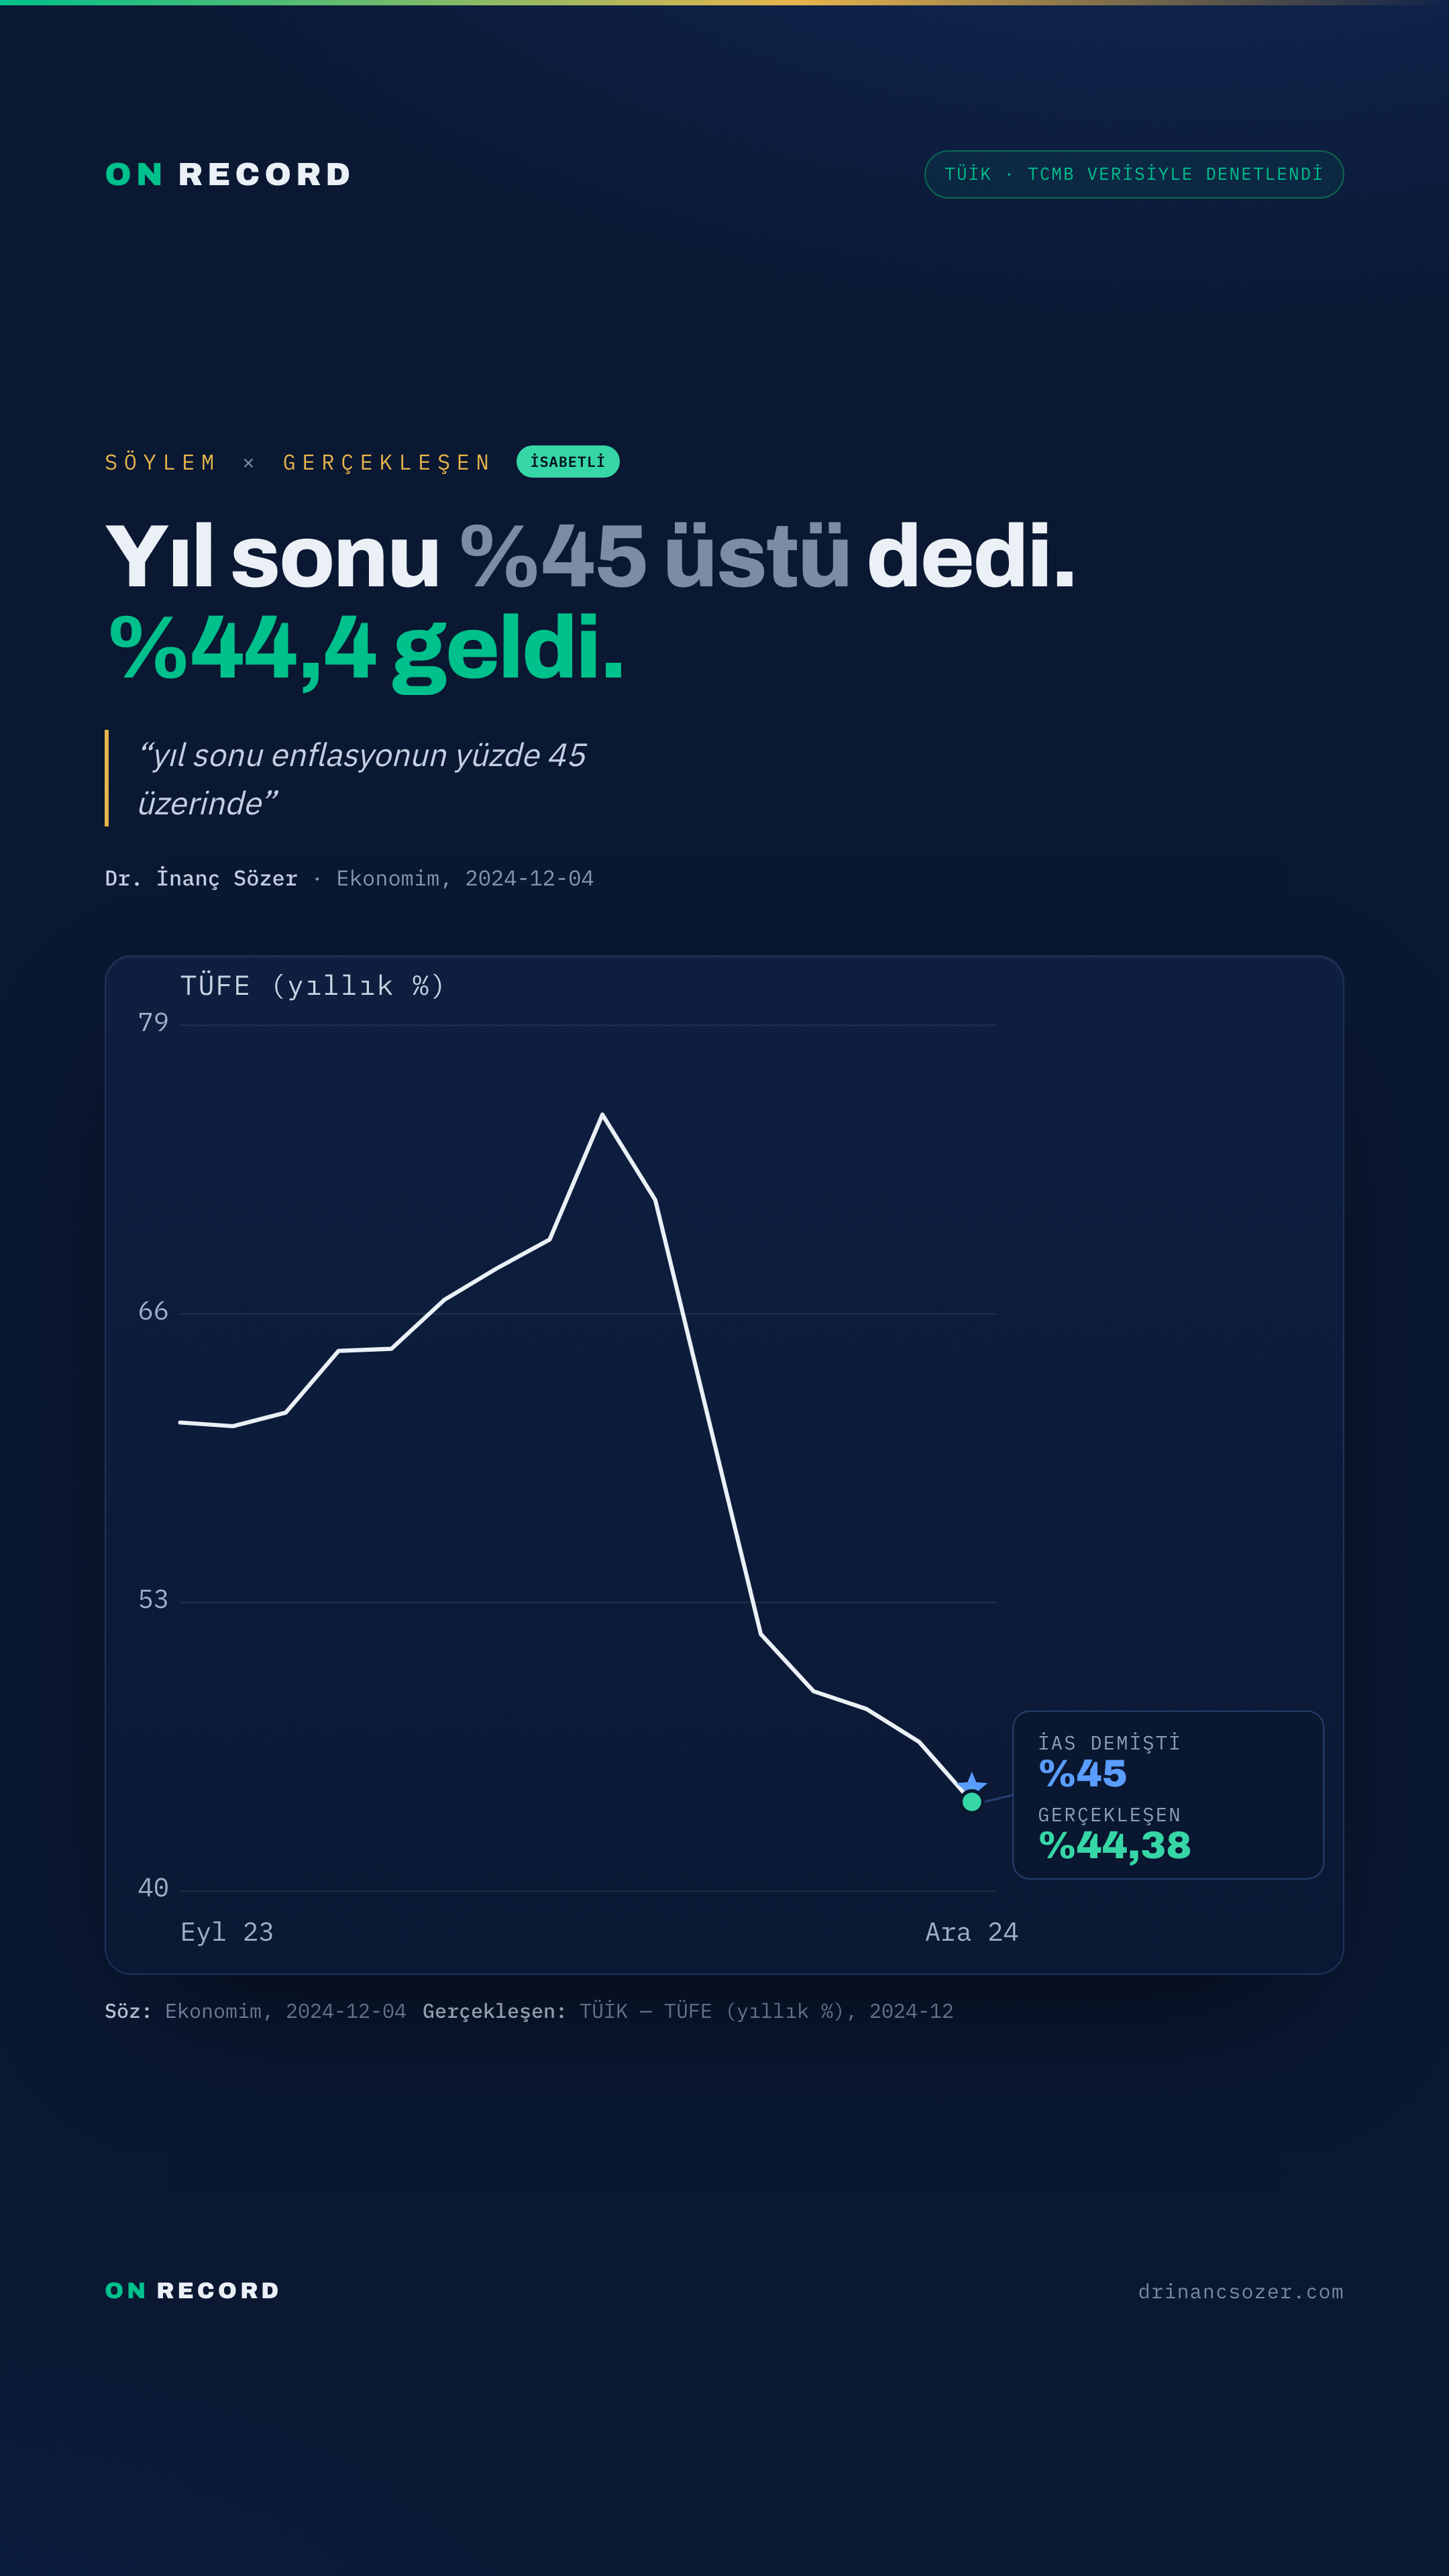Click the ON RECORD logo in the header

[228, 174]
